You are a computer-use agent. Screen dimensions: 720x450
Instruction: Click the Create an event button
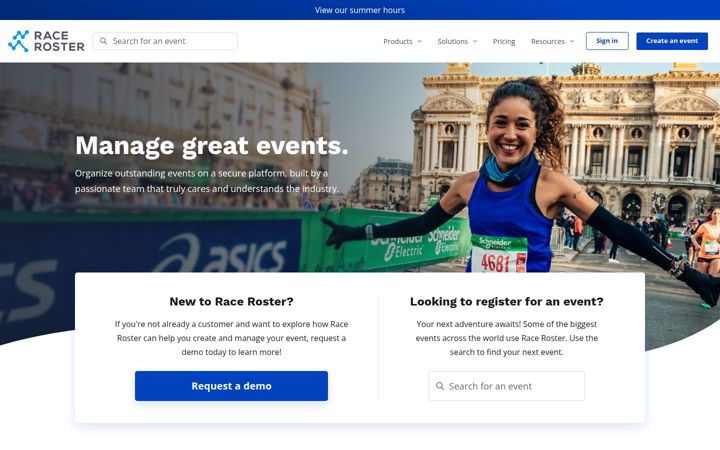click(672, 41)
